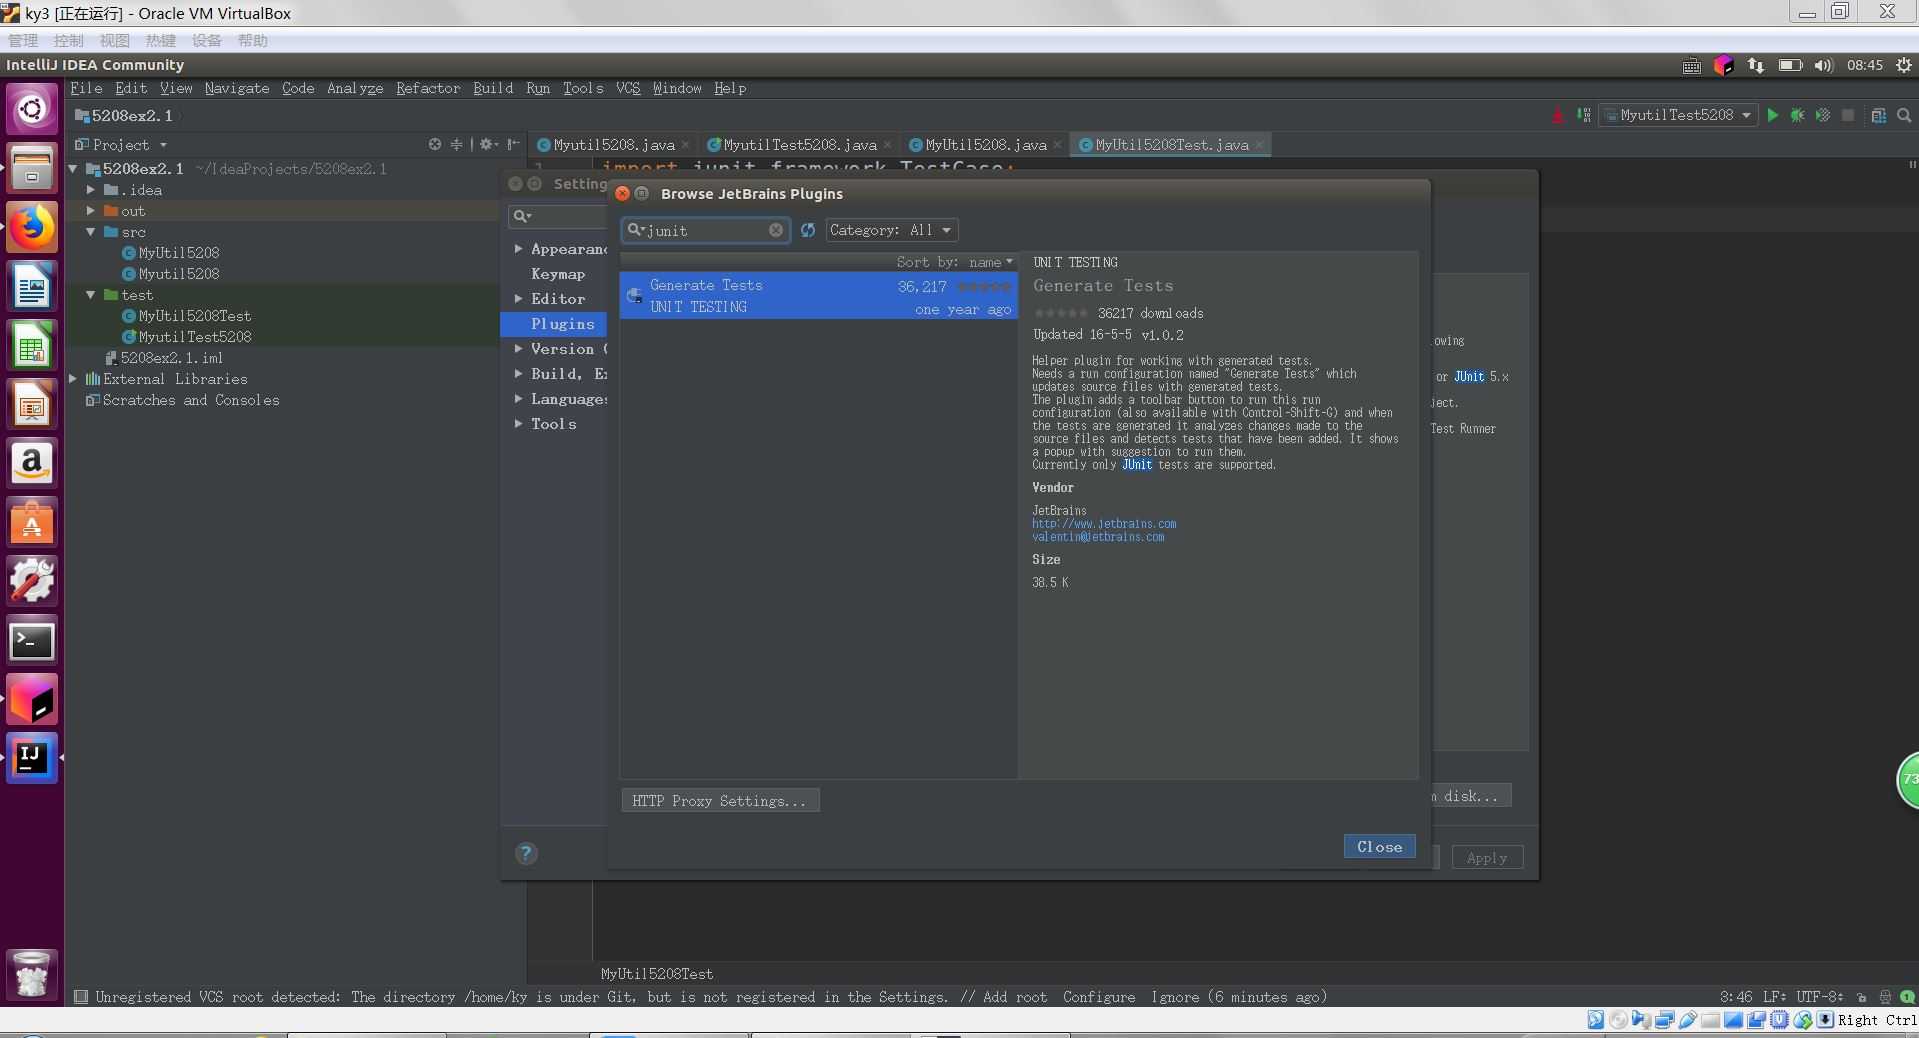The image size is (1919, 1038).
Task: Click Add root link in status bar
Action: [1015, 997]
